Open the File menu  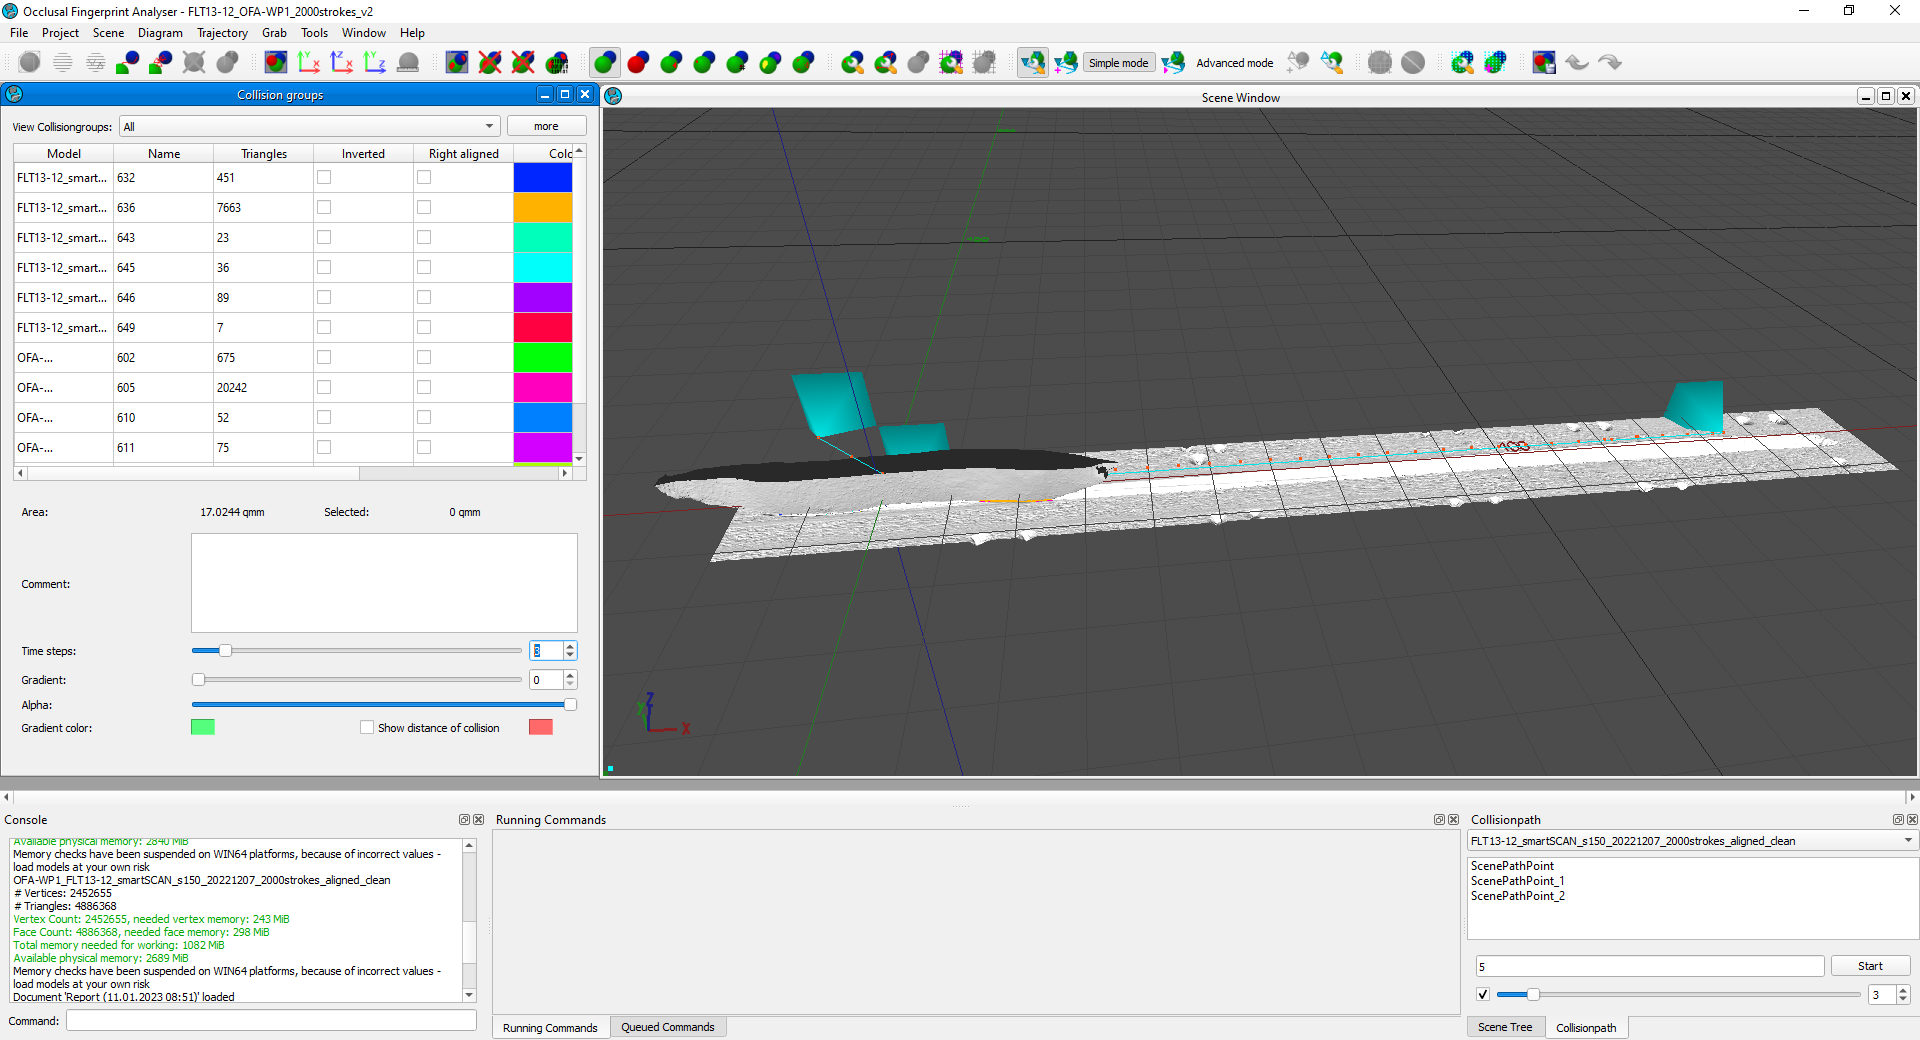click(19, 33)
